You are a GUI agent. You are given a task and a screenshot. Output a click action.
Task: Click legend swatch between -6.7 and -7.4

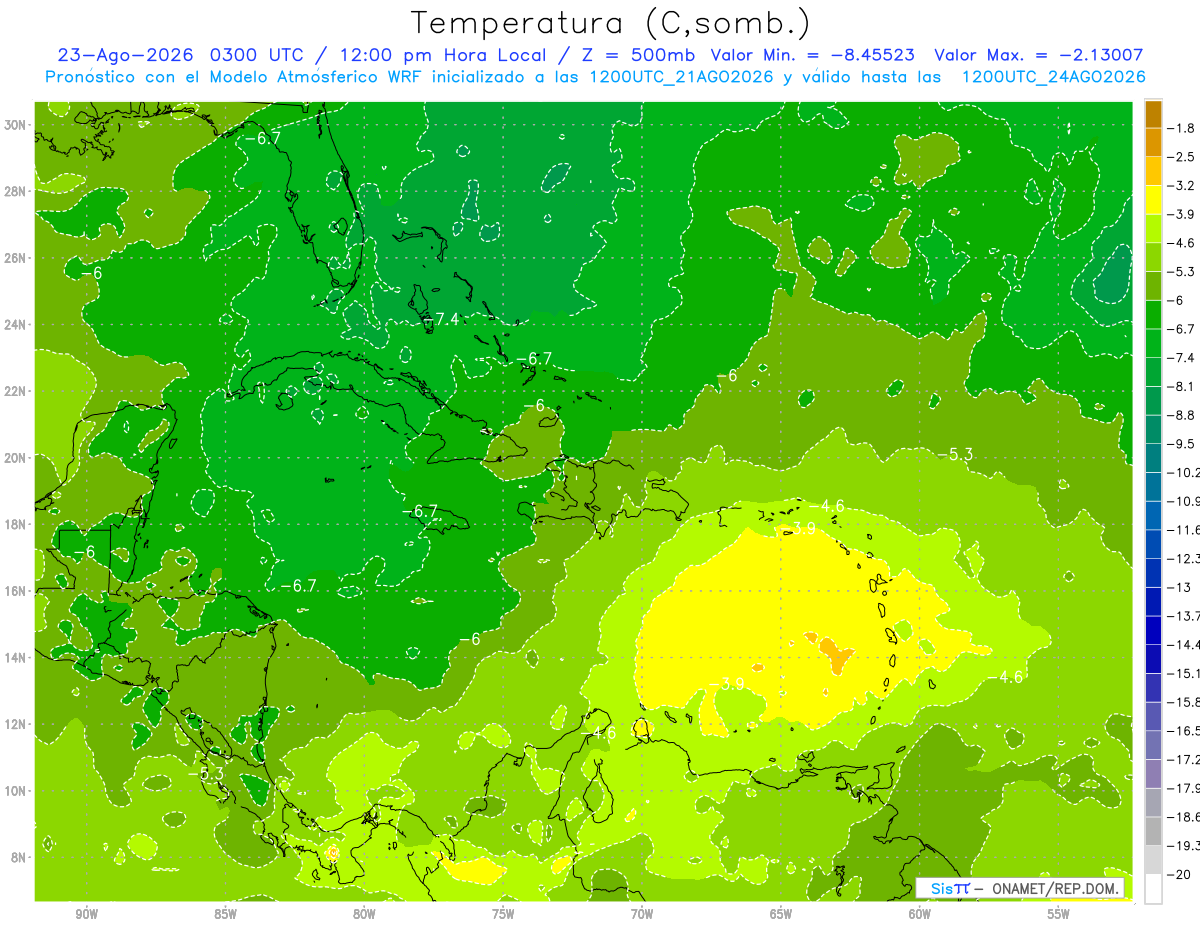pos(1153,343)
